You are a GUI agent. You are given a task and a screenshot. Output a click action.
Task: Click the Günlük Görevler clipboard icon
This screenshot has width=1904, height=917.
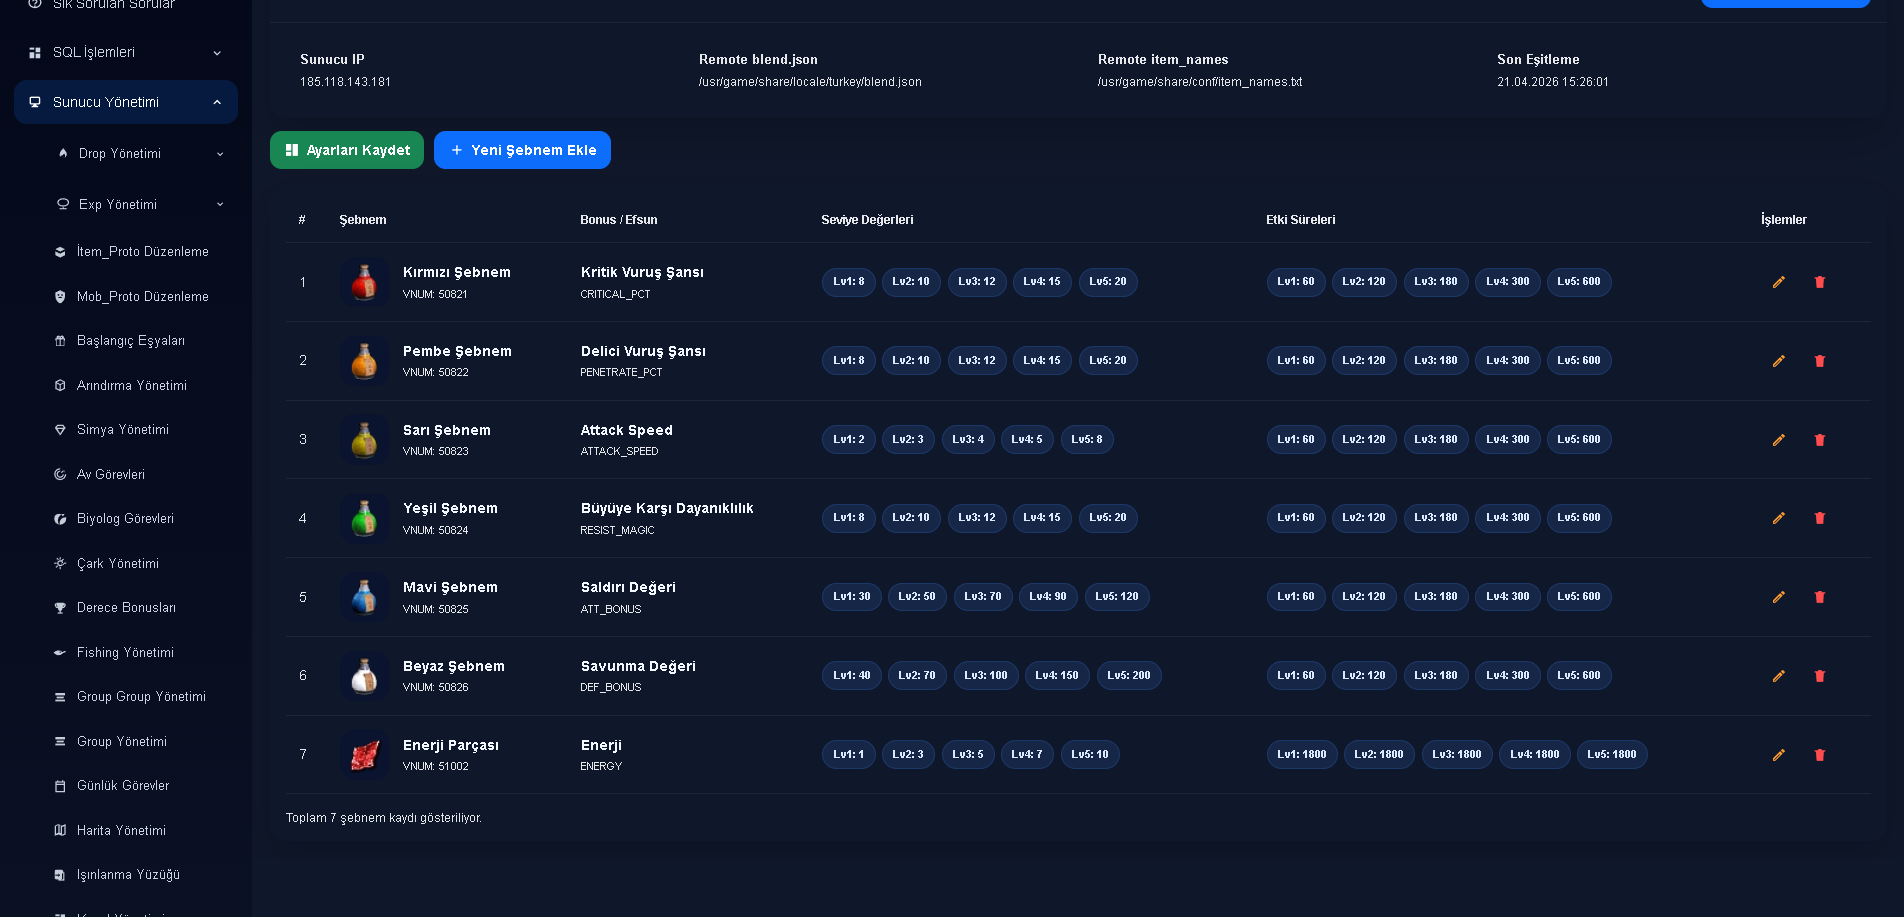60,786
